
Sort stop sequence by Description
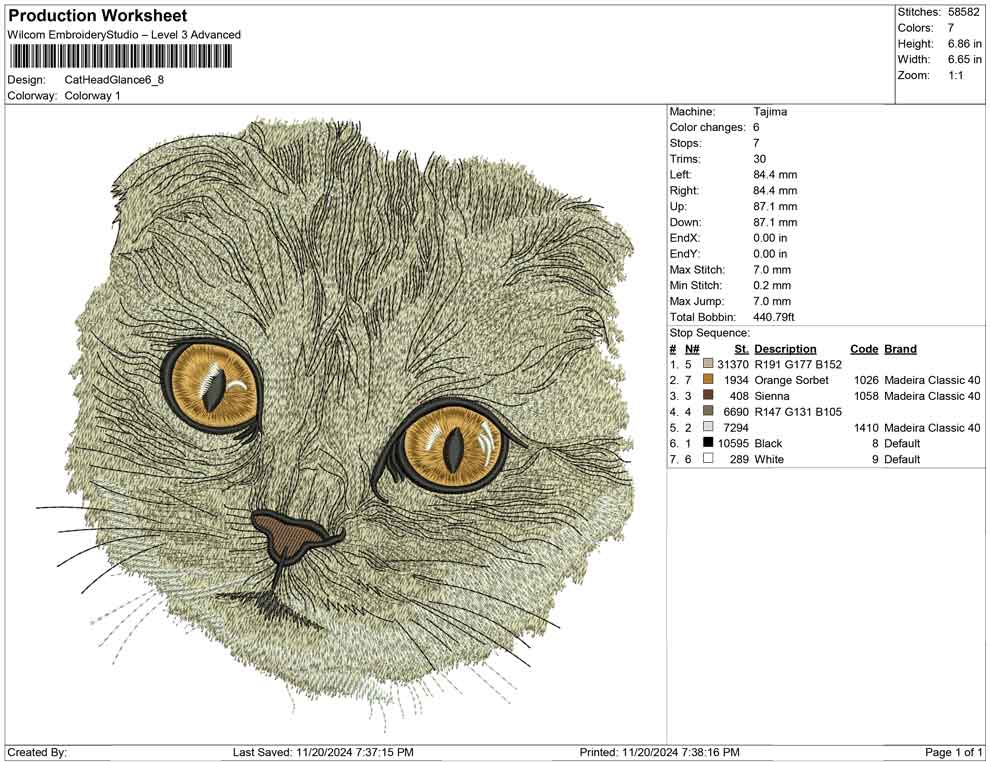[x=787, y=348]
